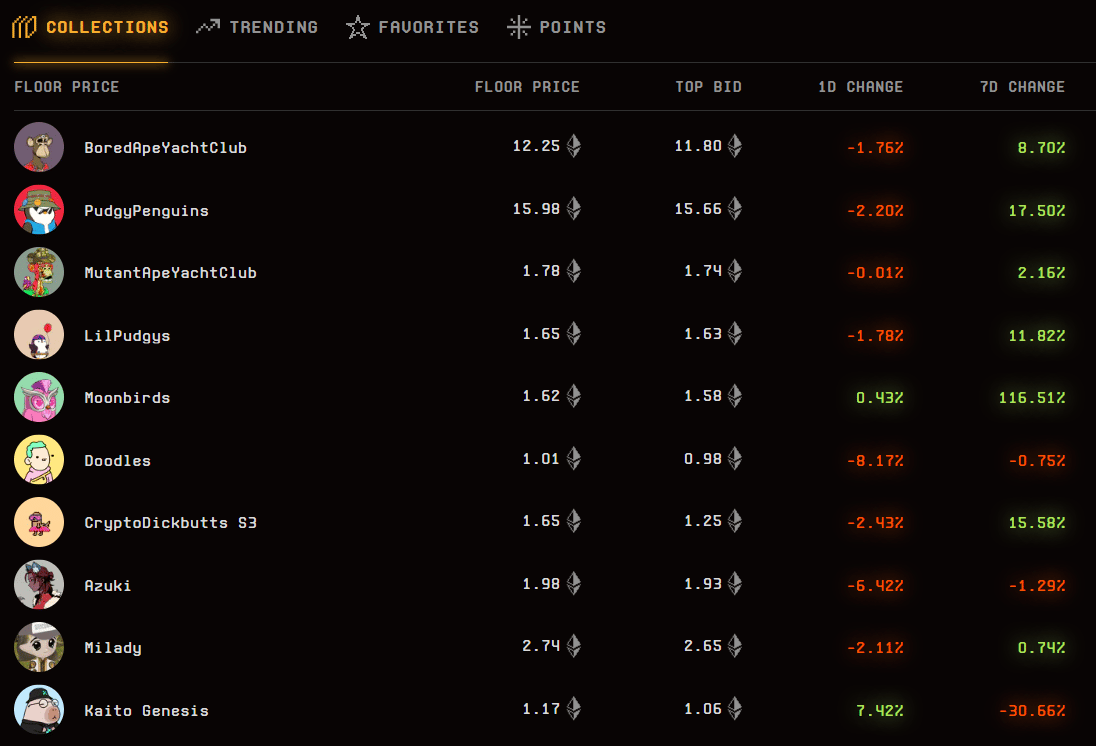Click BoredApeYachtClub -1.76% 1D change
This screenshot has width=1096, height=746.
coord(875,148)
